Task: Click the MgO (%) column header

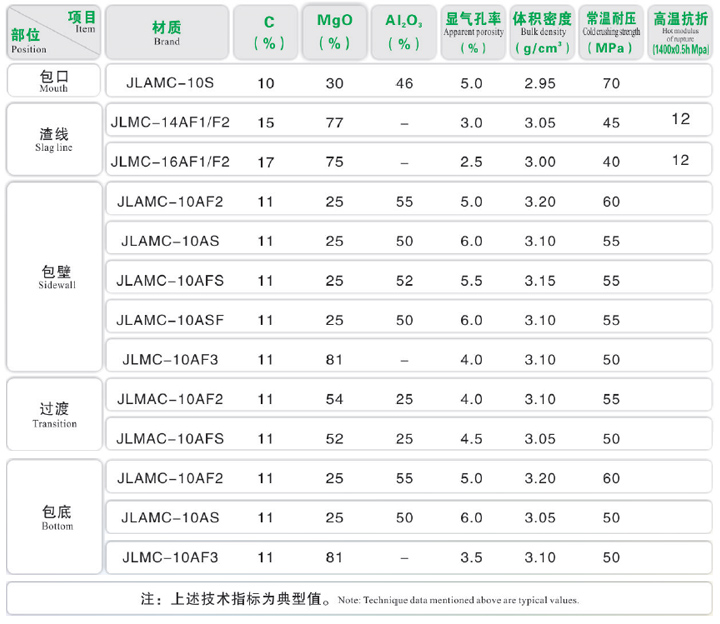Action: [x=333, y=33]
